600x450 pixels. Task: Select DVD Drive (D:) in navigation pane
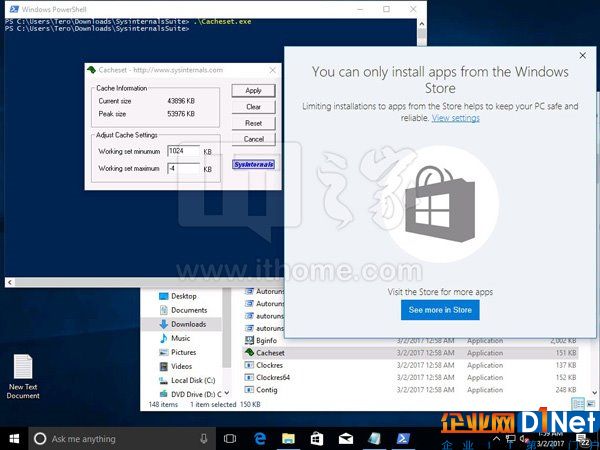(196, 394)
